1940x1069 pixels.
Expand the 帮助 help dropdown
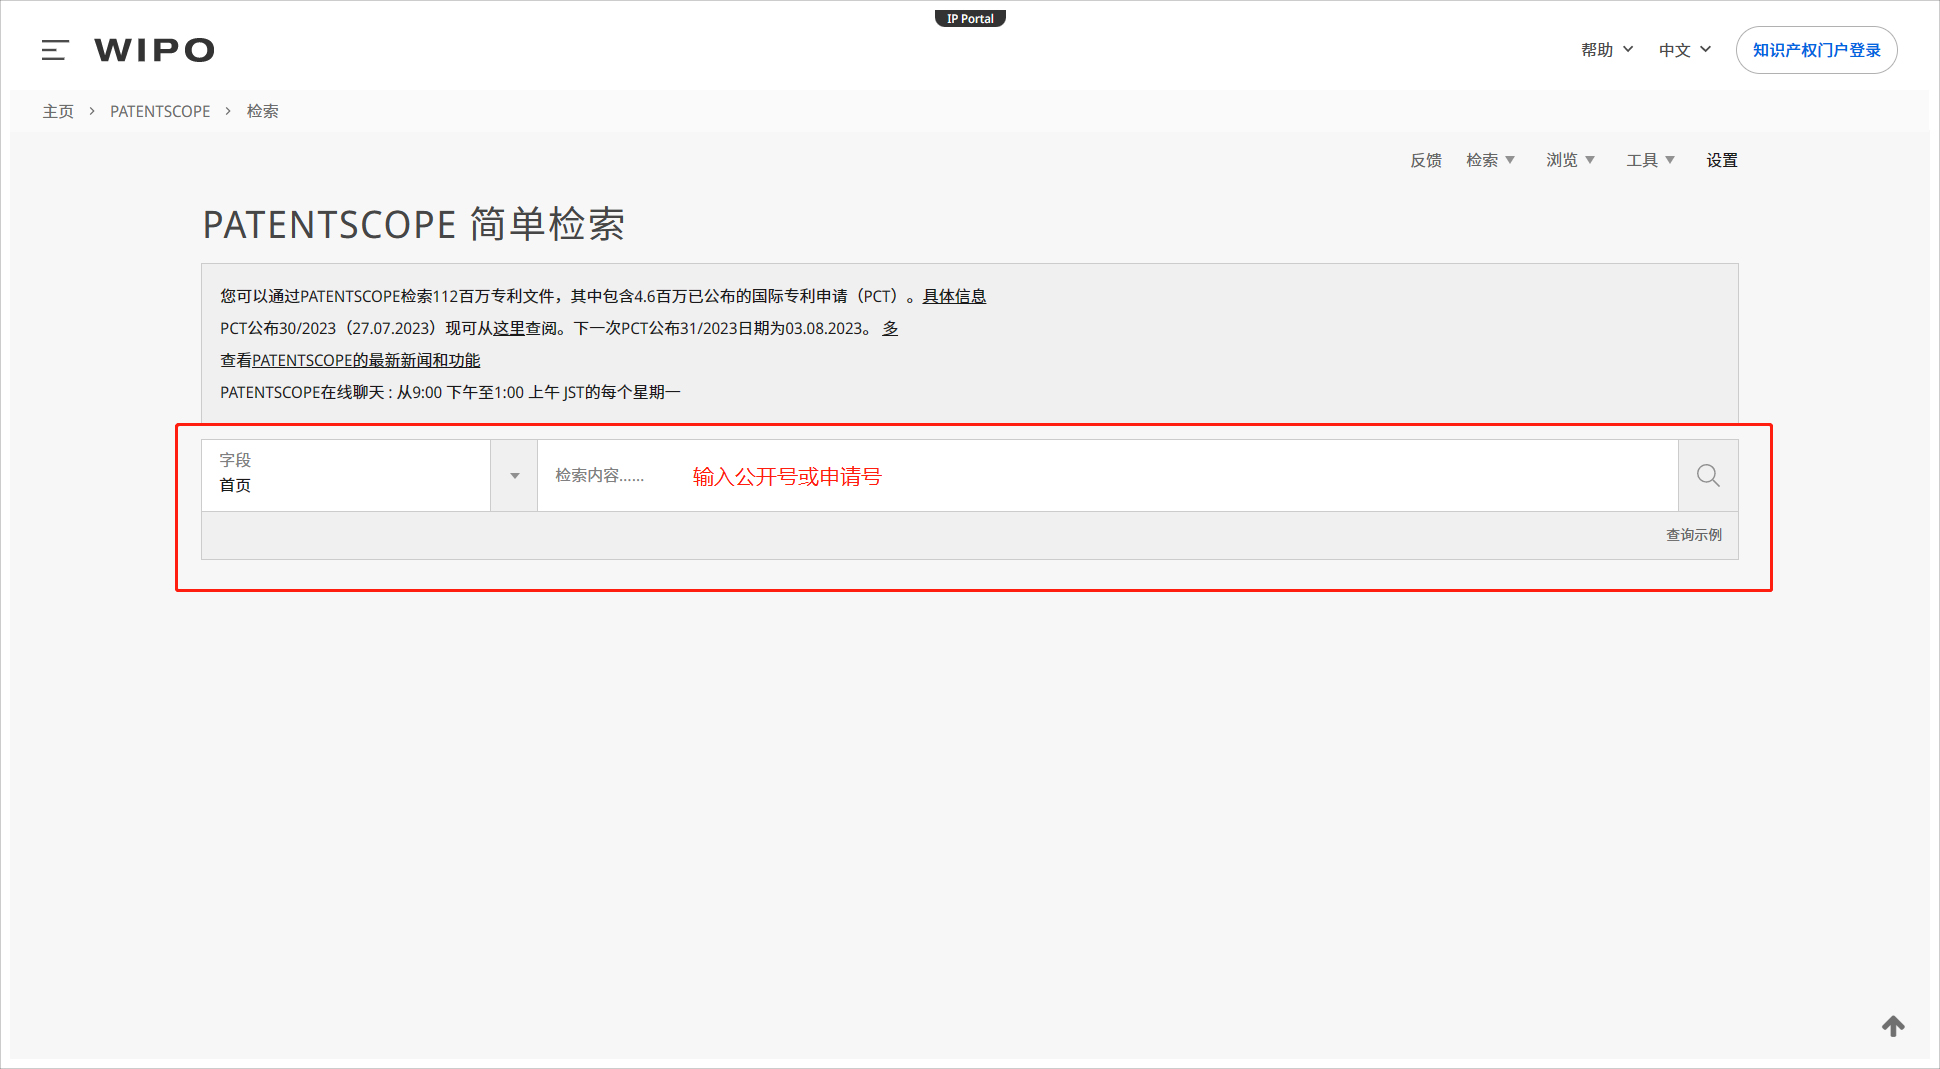click(1606, 50)
